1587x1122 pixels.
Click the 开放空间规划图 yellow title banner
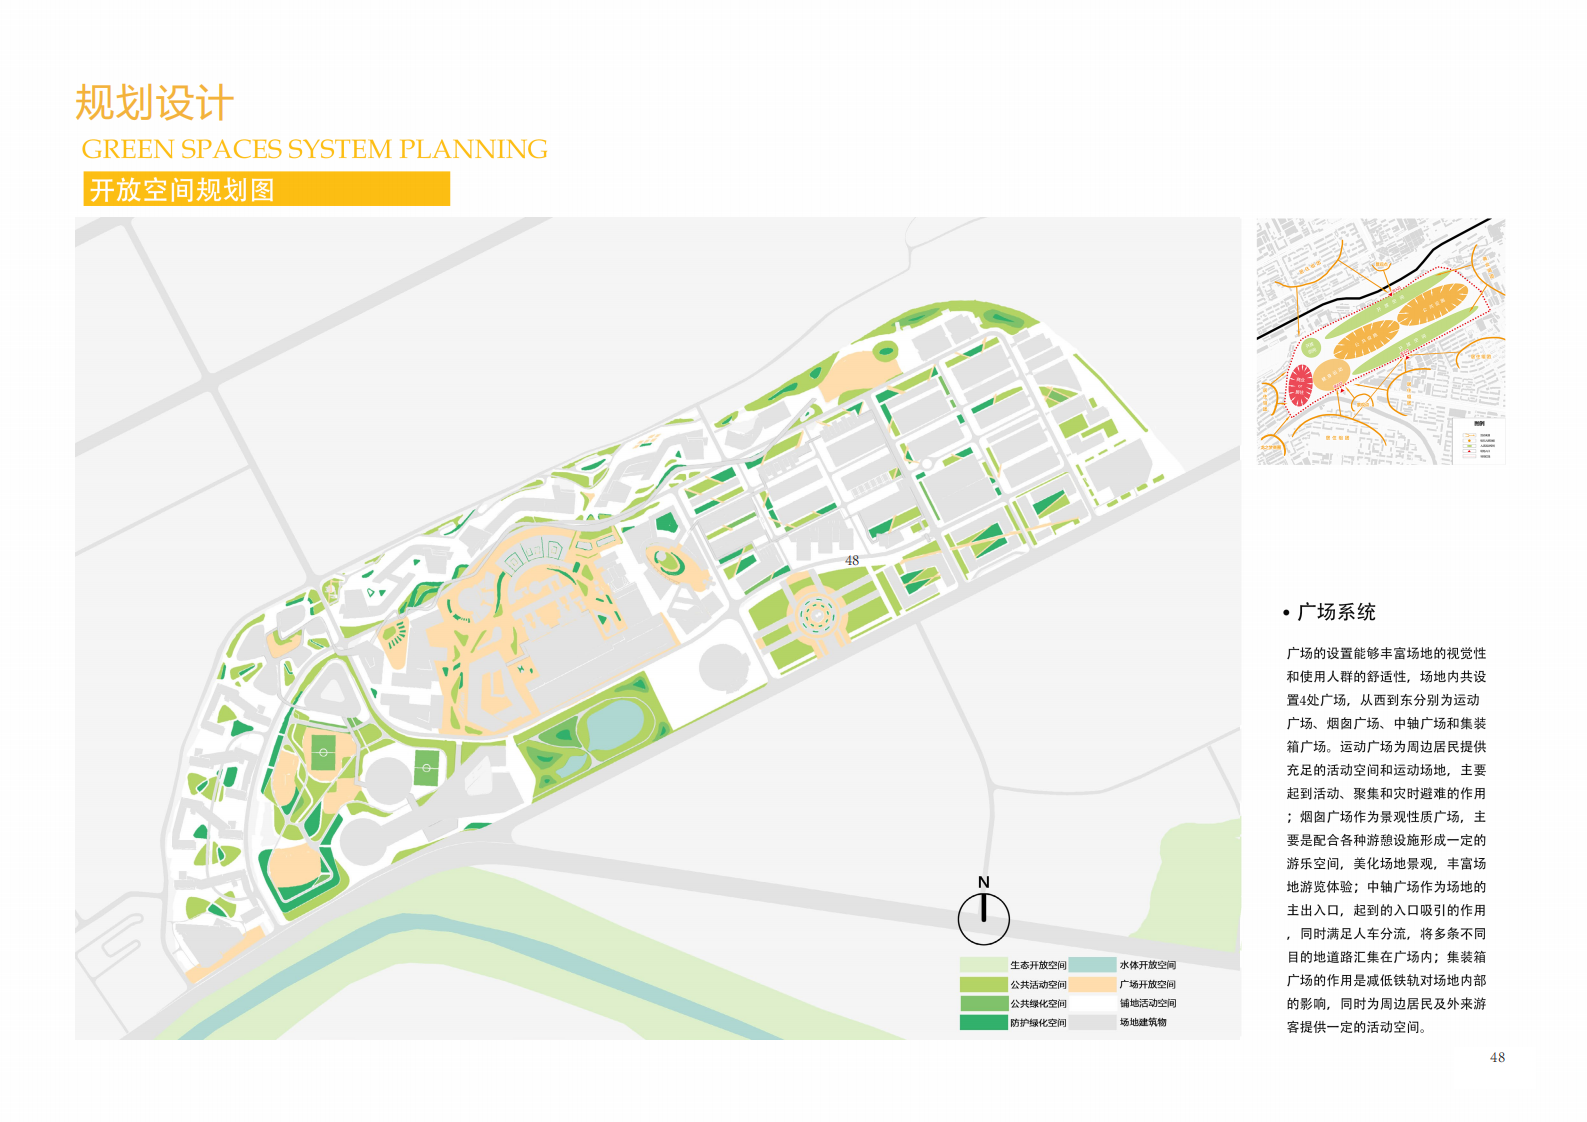pos(266,189)
